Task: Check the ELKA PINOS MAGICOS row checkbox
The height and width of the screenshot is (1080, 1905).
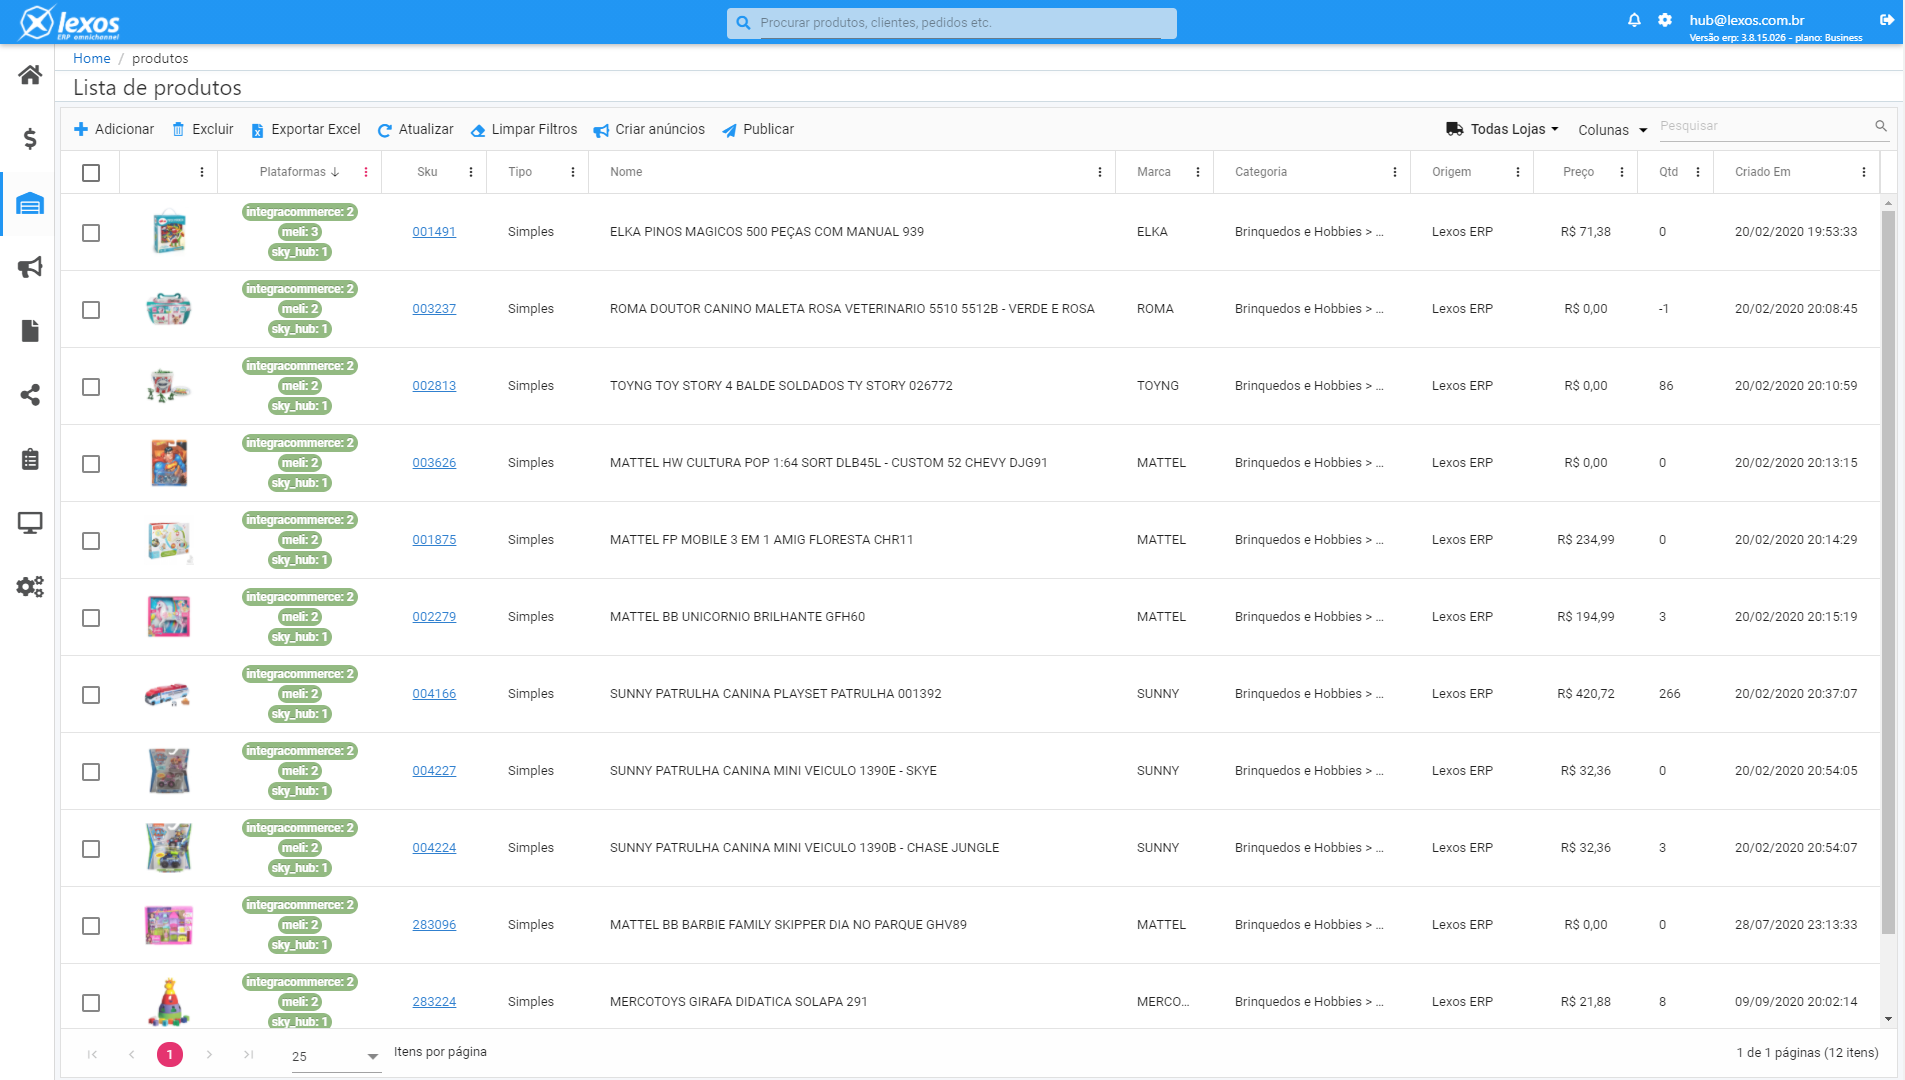Action: [x=91, y=233]
